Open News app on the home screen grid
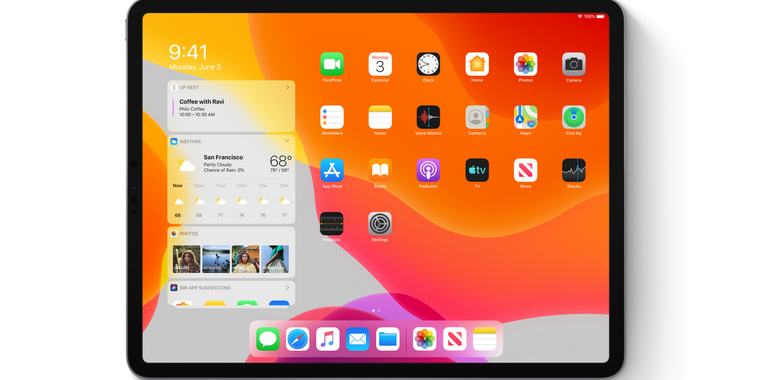The image size is (760, 380). pyautogui.click(x=525, y=170)
